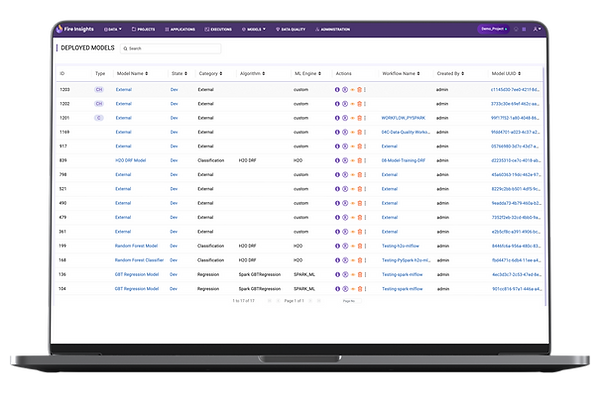Open the H2O DRF Model link
Image resolution: width=599 pixels, height=393 pixels.
tap(131, 160)
